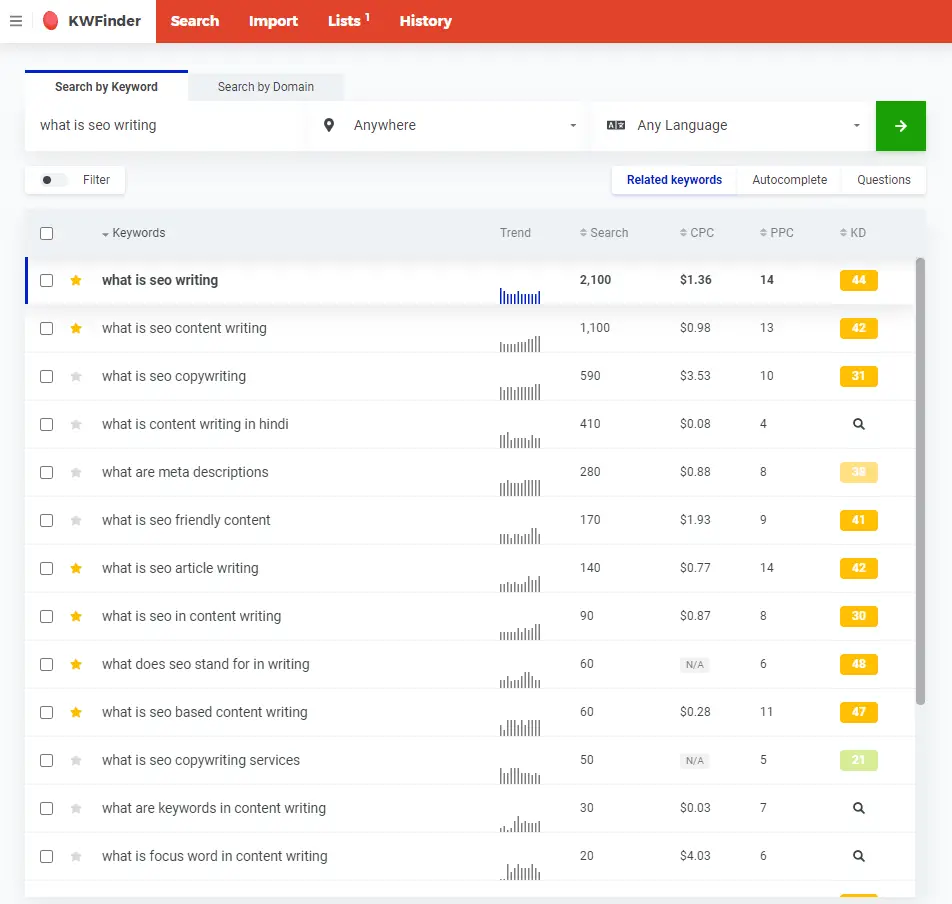Check the 'what is seo copywriting' checkbox
Screen dimensions: 952x904
tap(46, 376)
